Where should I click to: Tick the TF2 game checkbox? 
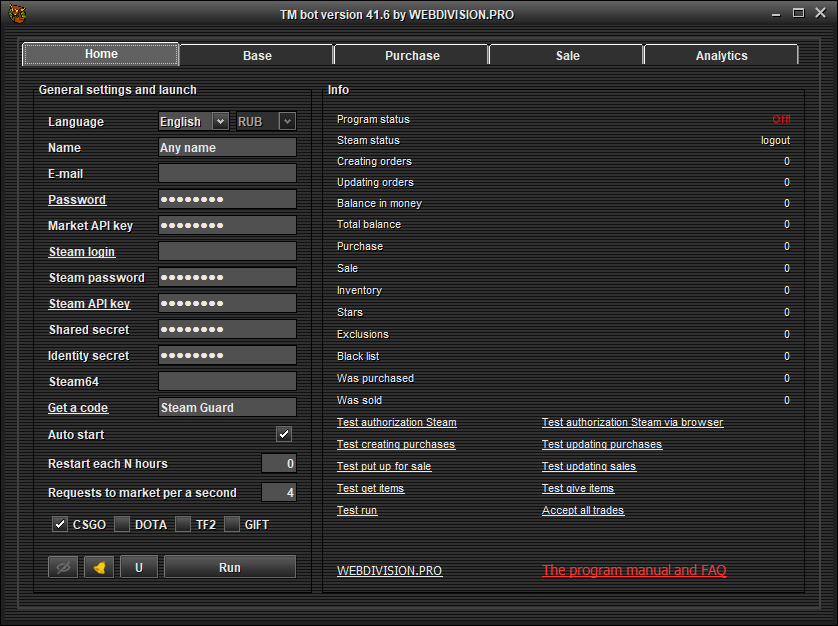pos(183,524)
